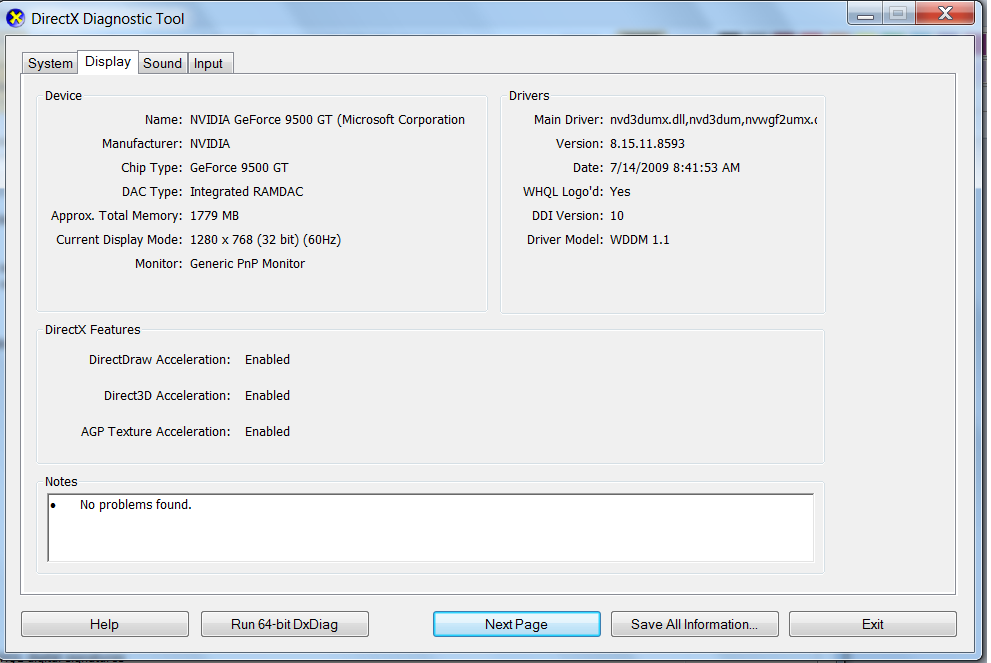This screenshot has height=663, width=991.
Task: Click DAC Type value Integrated RAMDAC
Action: click(x=246, y=192)
